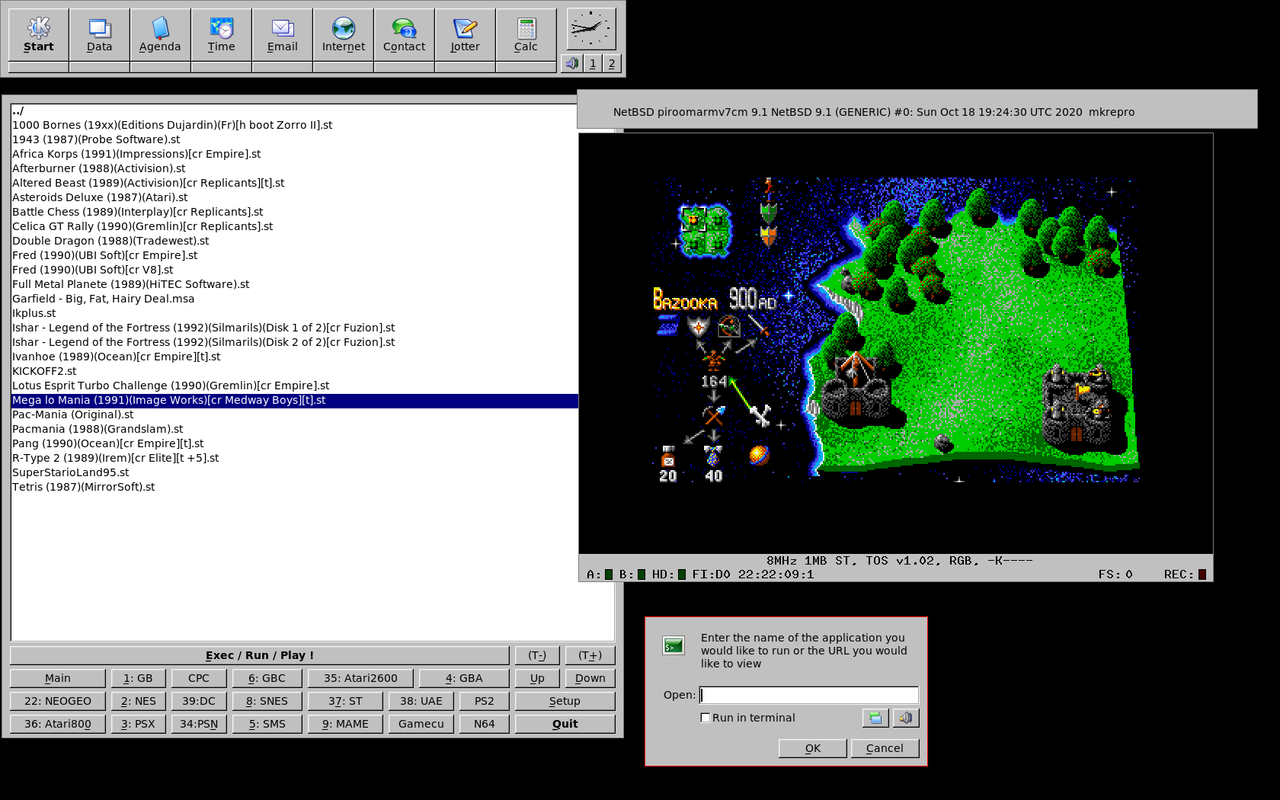
Task: Open the Start menu with K gear icon
Action: point(39,35)
